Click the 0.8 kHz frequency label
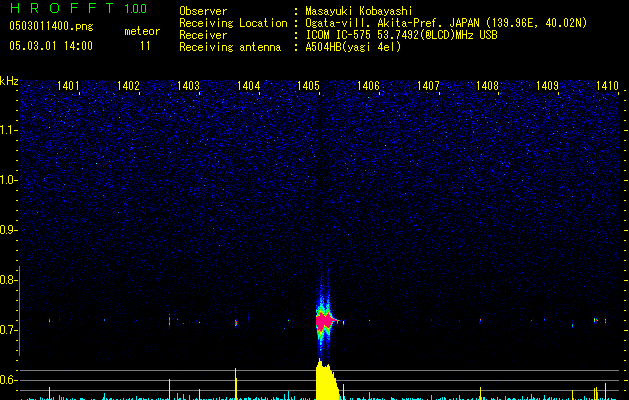The image size is (629, 400). [x=8, y=280]
